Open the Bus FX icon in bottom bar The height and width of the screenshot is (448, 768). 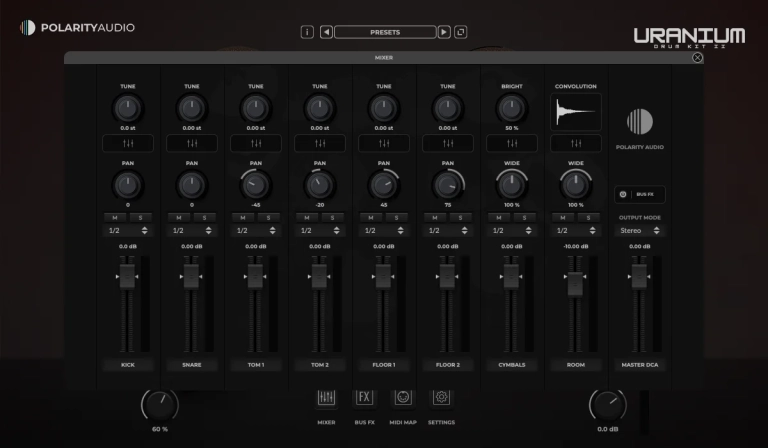point(364,398)
